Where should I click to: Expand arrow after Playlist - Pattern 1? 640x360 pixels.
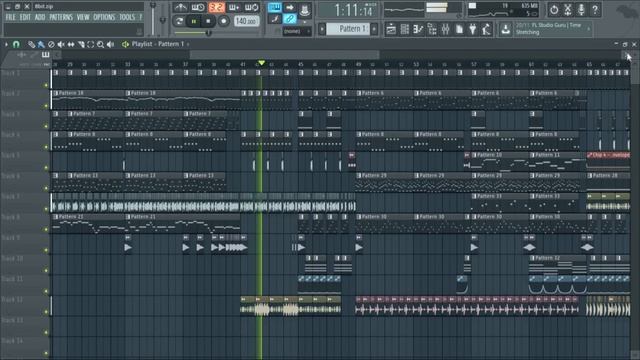[188, 44]
